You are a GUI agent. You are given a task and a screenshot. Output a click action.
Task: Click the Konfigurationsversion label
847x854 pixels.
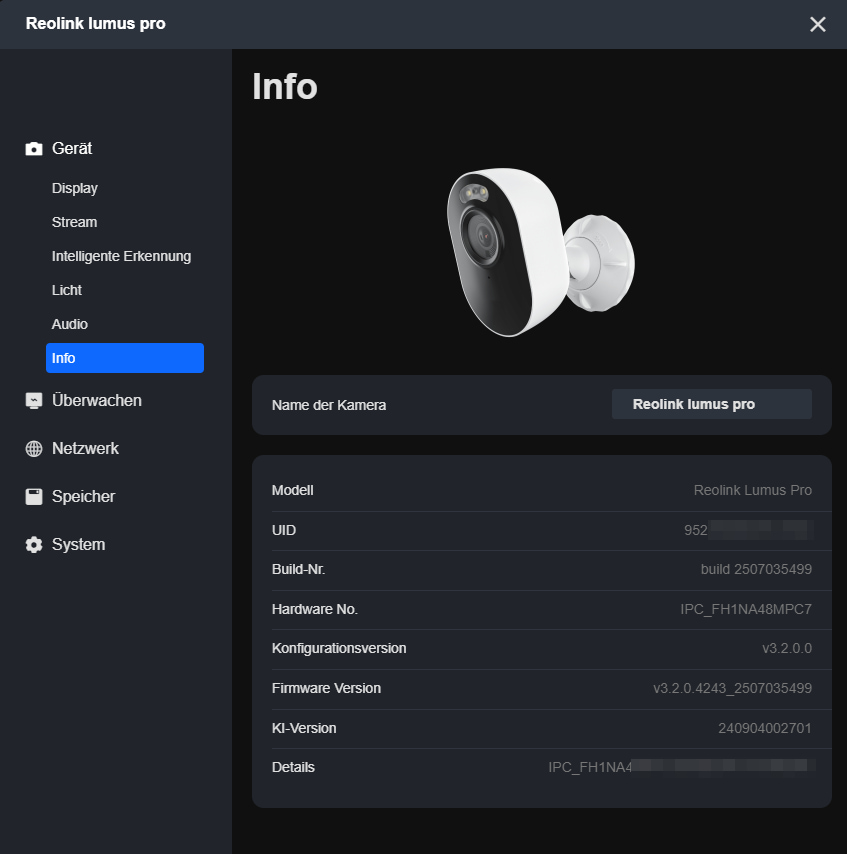tap(339, 649)
